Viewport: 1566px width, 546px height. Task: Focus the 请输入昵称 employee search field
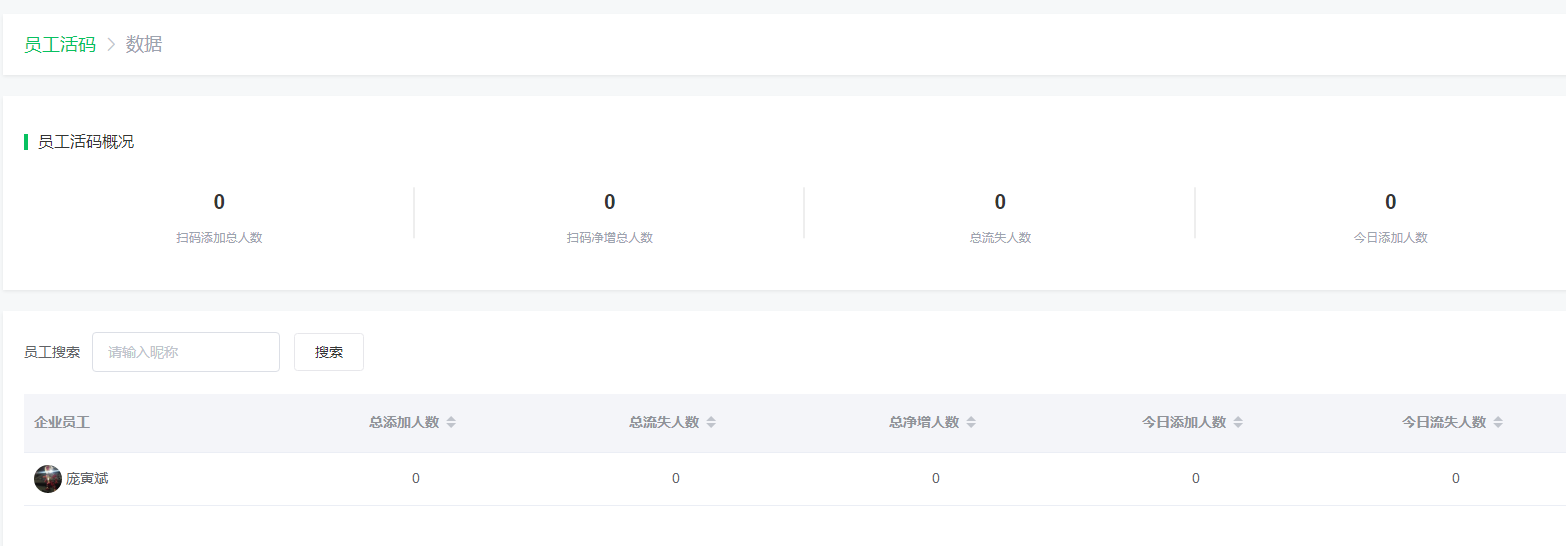(x=186, y=352)
